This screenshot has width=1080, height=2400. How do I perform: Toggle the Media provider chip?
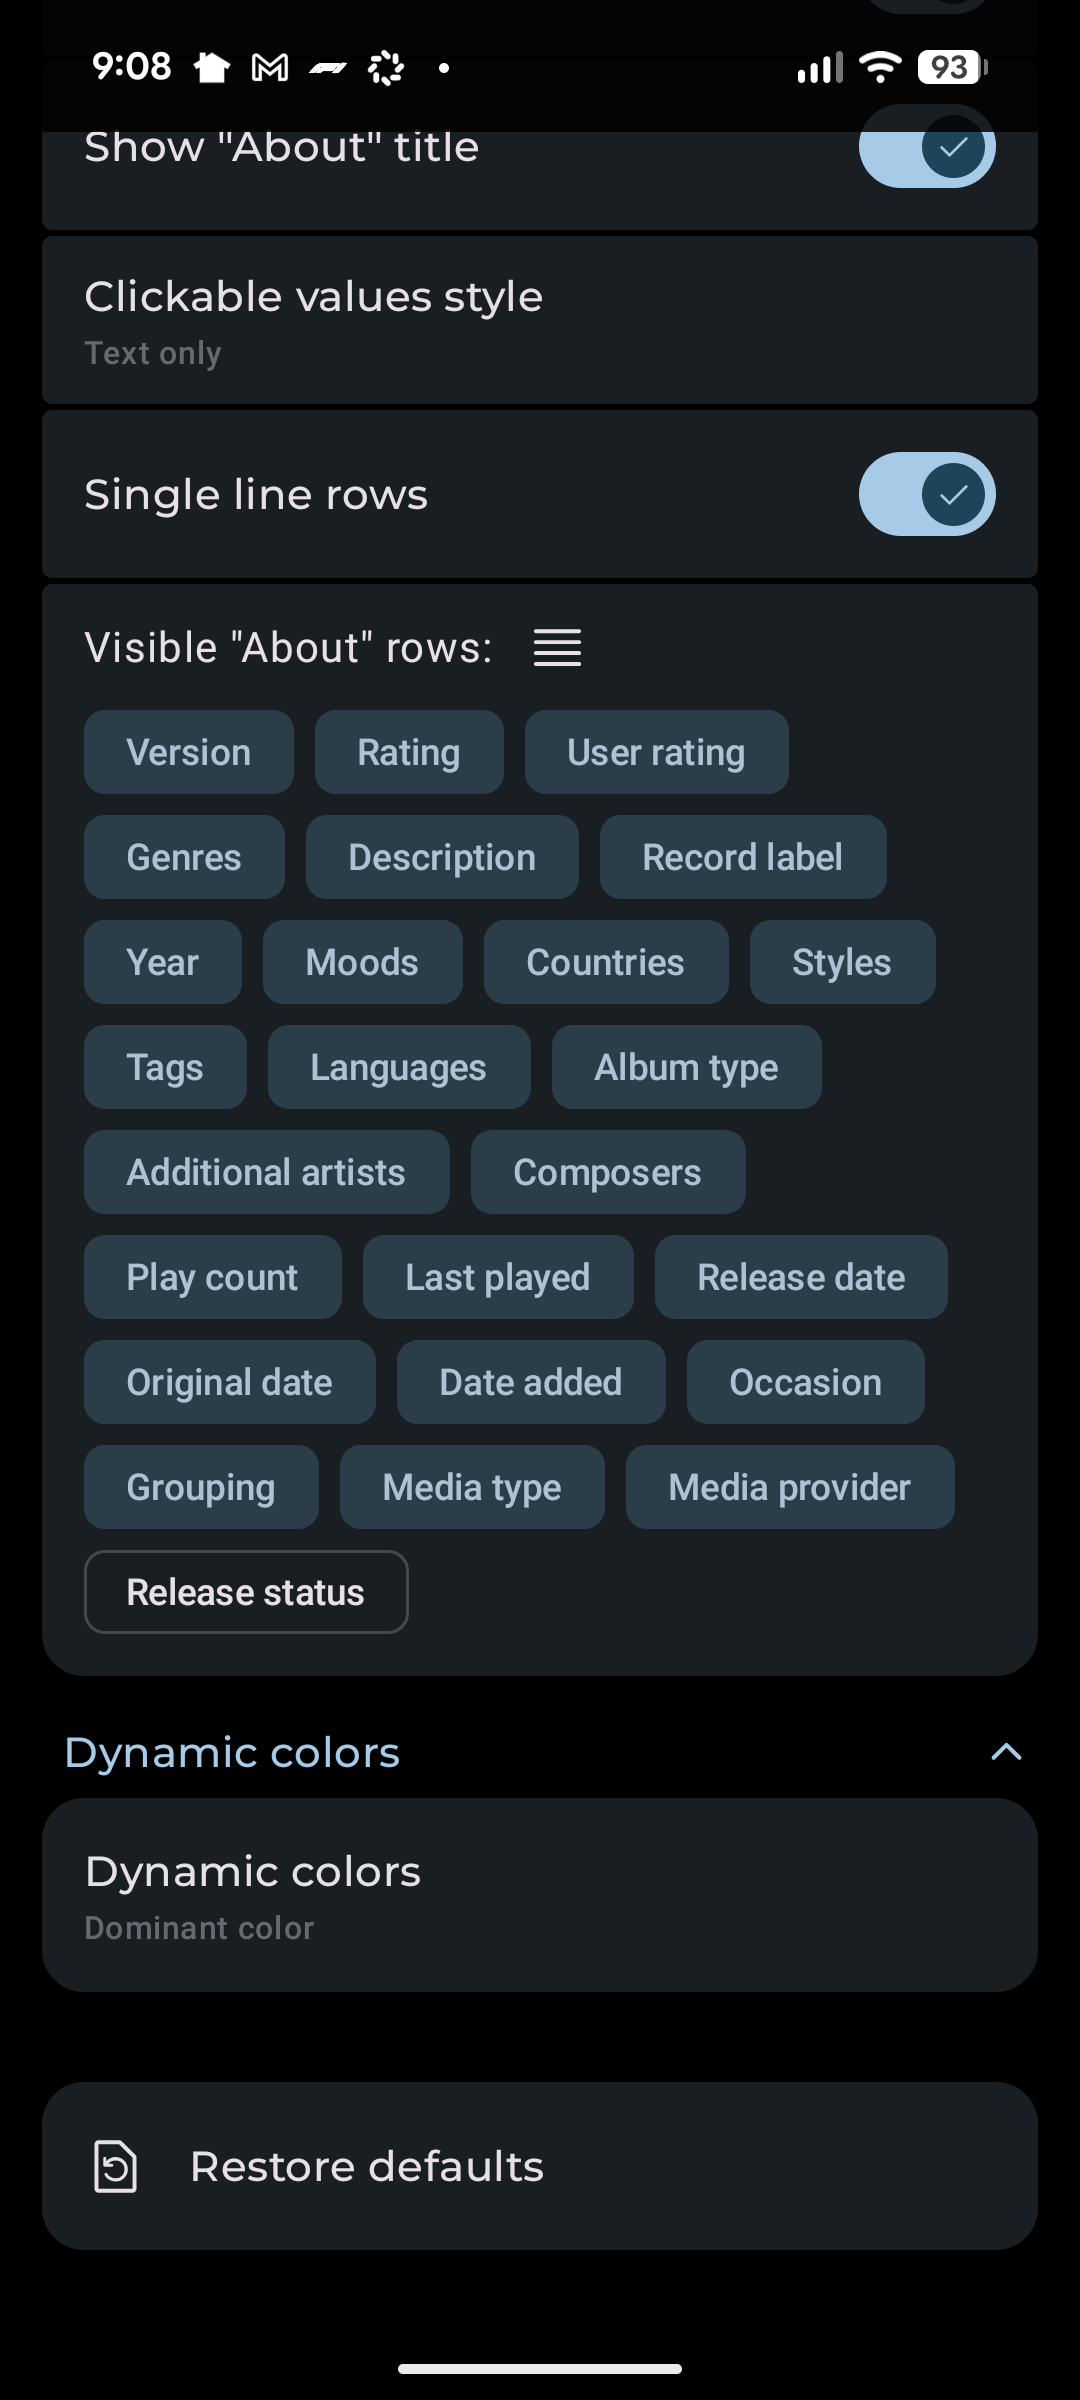[x=789, y=1487]
